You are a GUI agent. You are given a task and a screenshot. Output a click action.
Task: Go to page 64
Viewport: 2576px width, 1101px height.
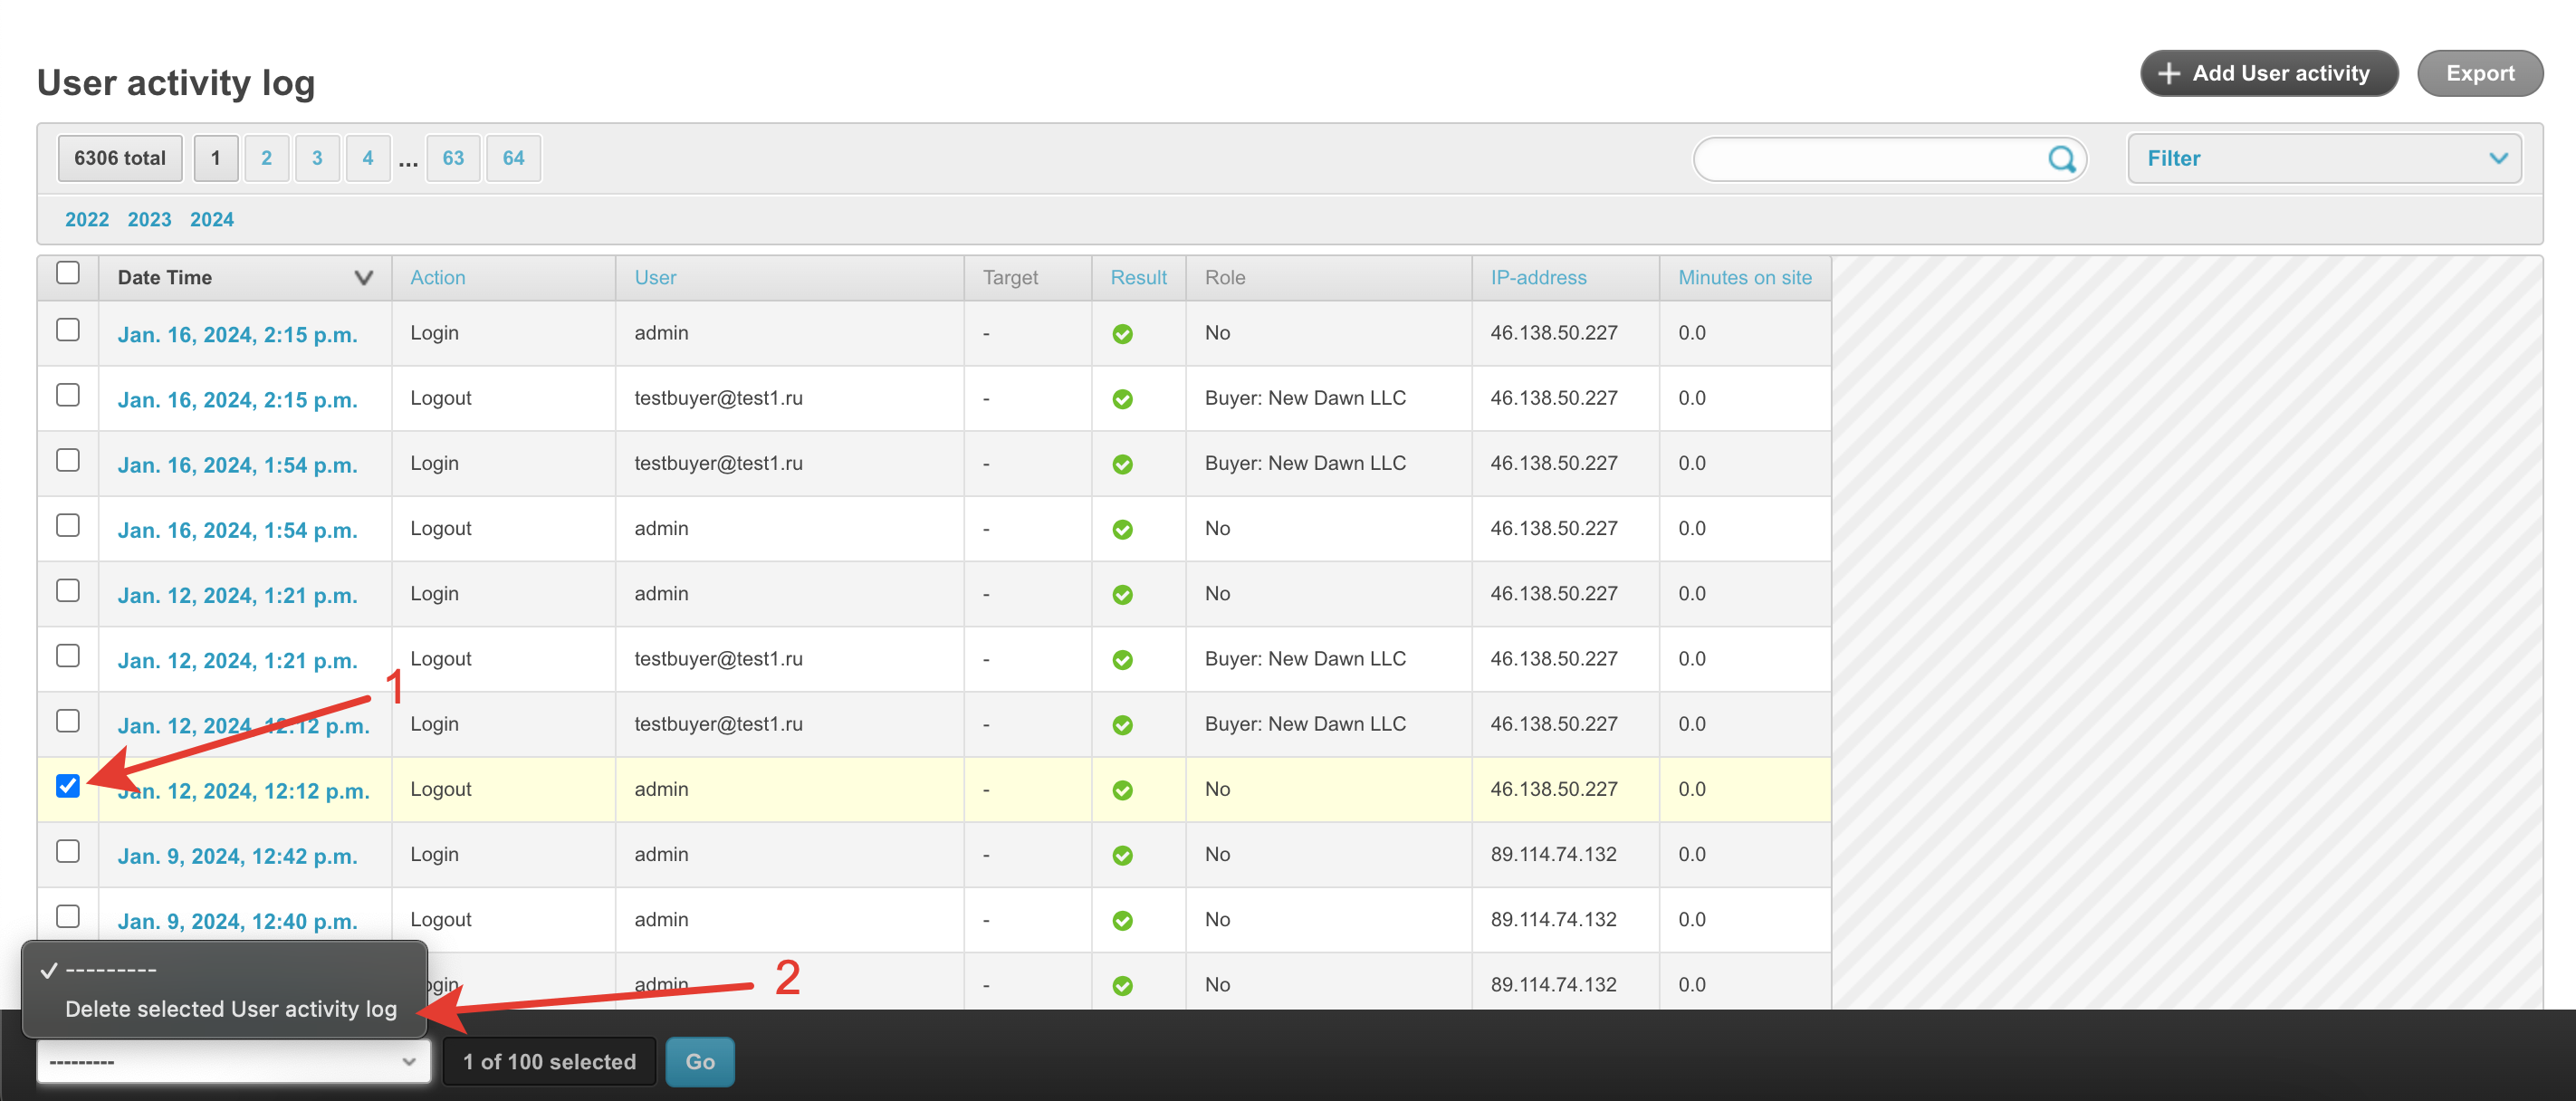click(513, 158)
